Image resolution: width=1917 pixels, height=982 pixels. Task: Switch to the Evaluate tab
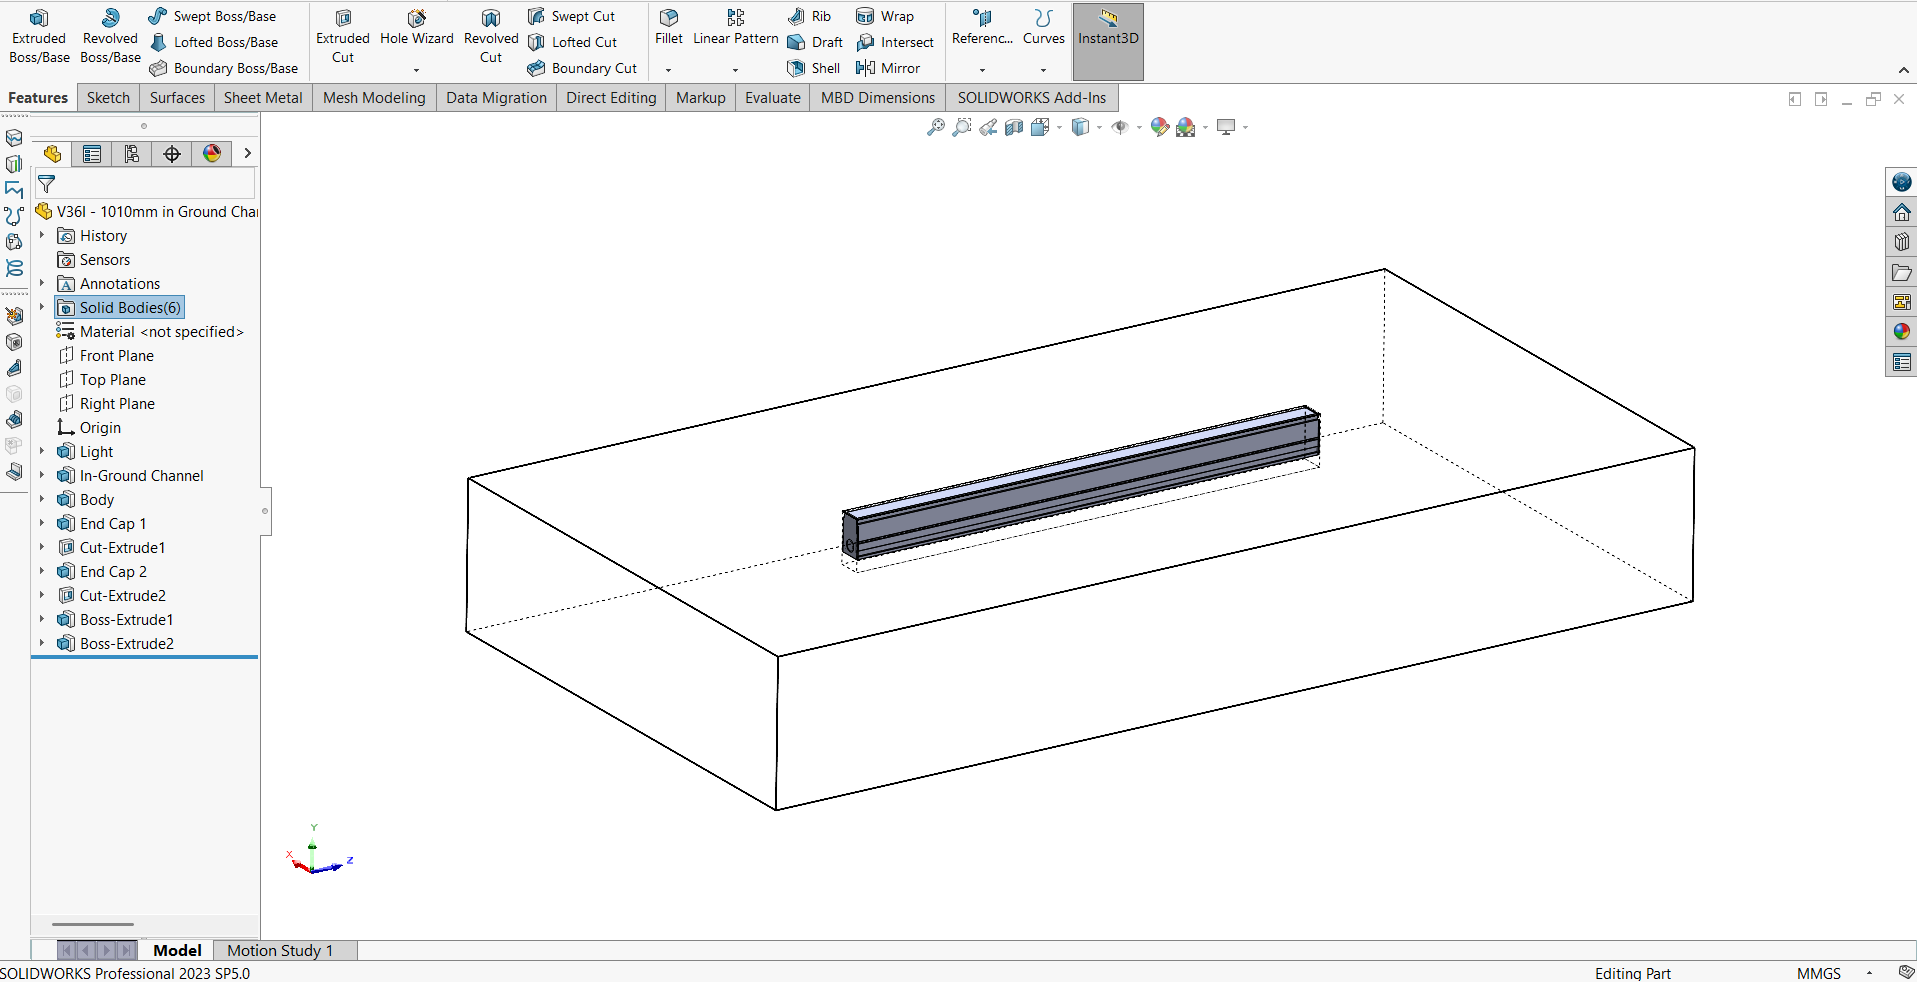coord(773,97)
